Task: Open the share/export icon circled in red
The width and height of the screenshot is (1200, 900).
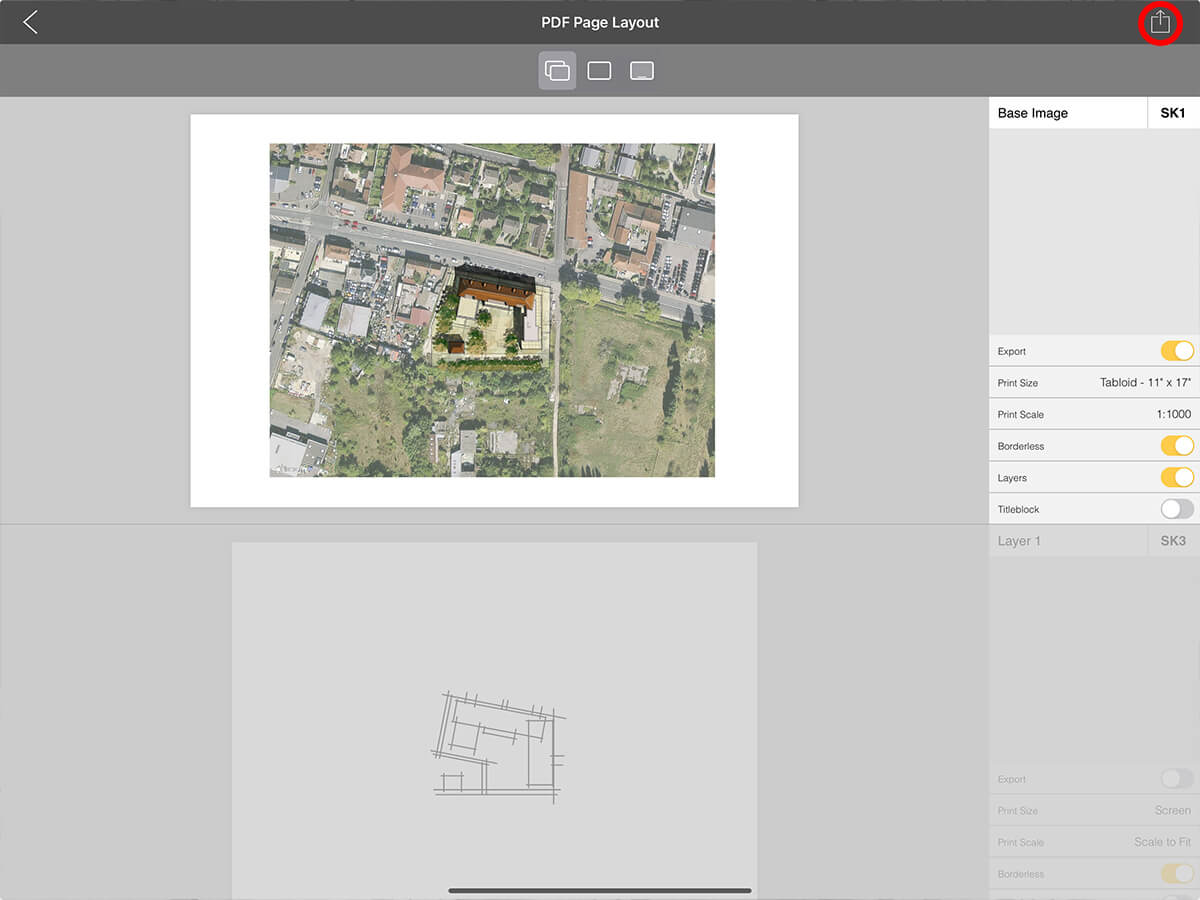Action: pyautogui.click(x=1159, y=22)
